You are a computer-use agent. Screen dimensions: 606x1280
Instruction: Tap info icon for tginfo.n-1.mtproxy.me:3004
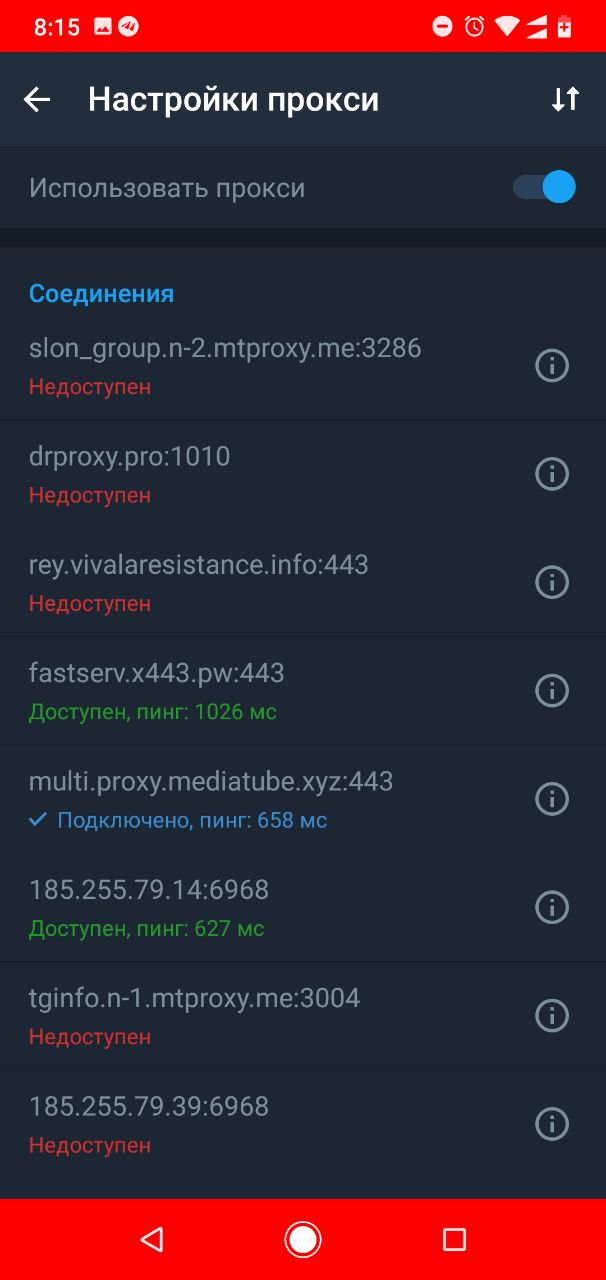click(x=552, y=1015)
